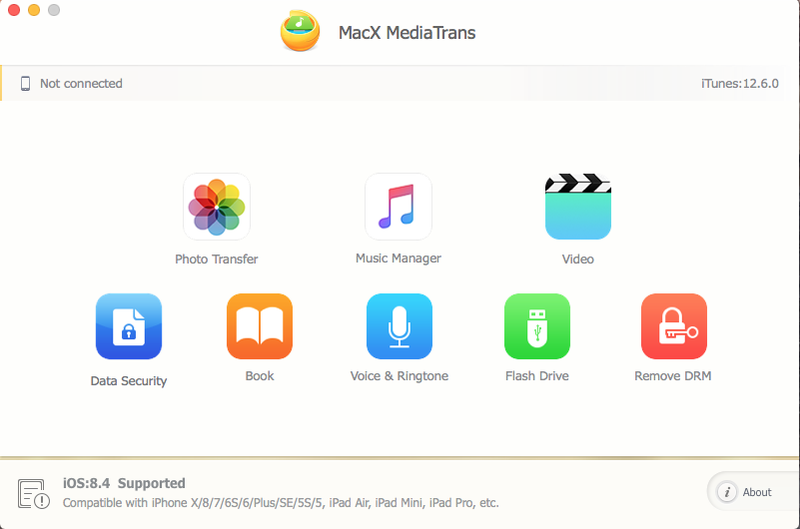Click the About button

point(753,492)
